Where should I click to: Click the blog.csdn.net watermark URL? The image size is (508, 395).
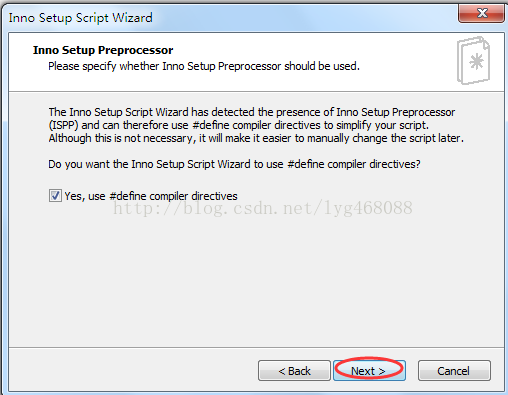coord(263,208)
